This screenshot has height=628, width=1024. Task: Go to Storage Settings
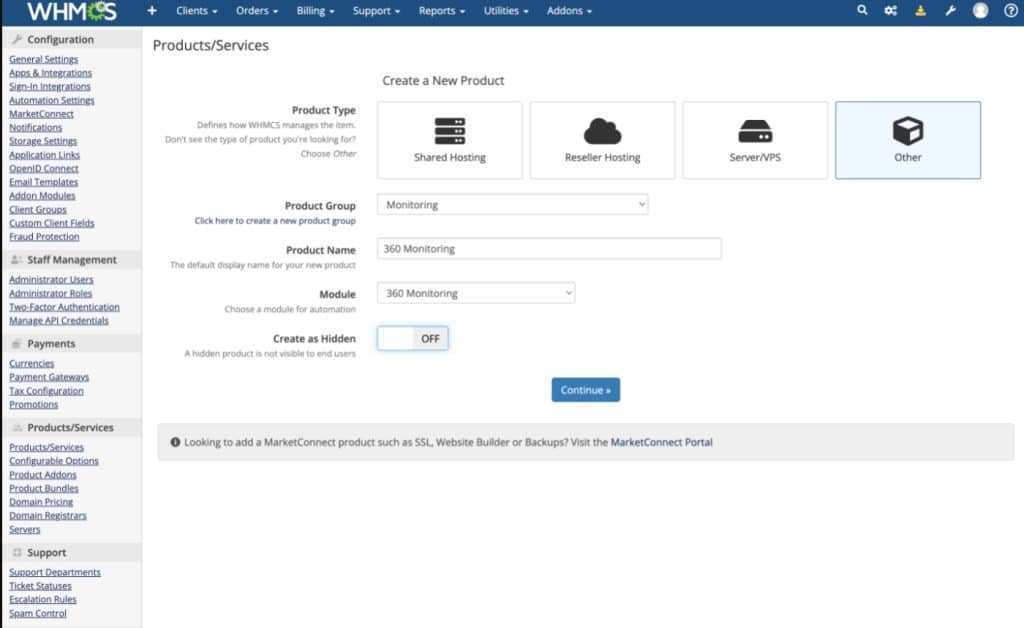coord(43,142)
